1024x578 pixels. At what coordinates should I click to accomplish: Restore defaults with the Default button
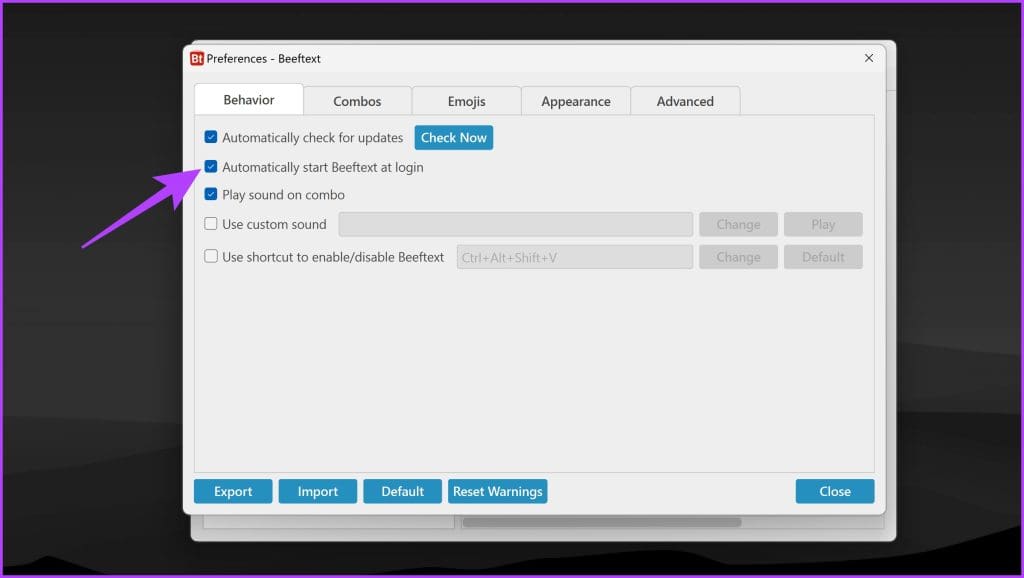point(403,491)
